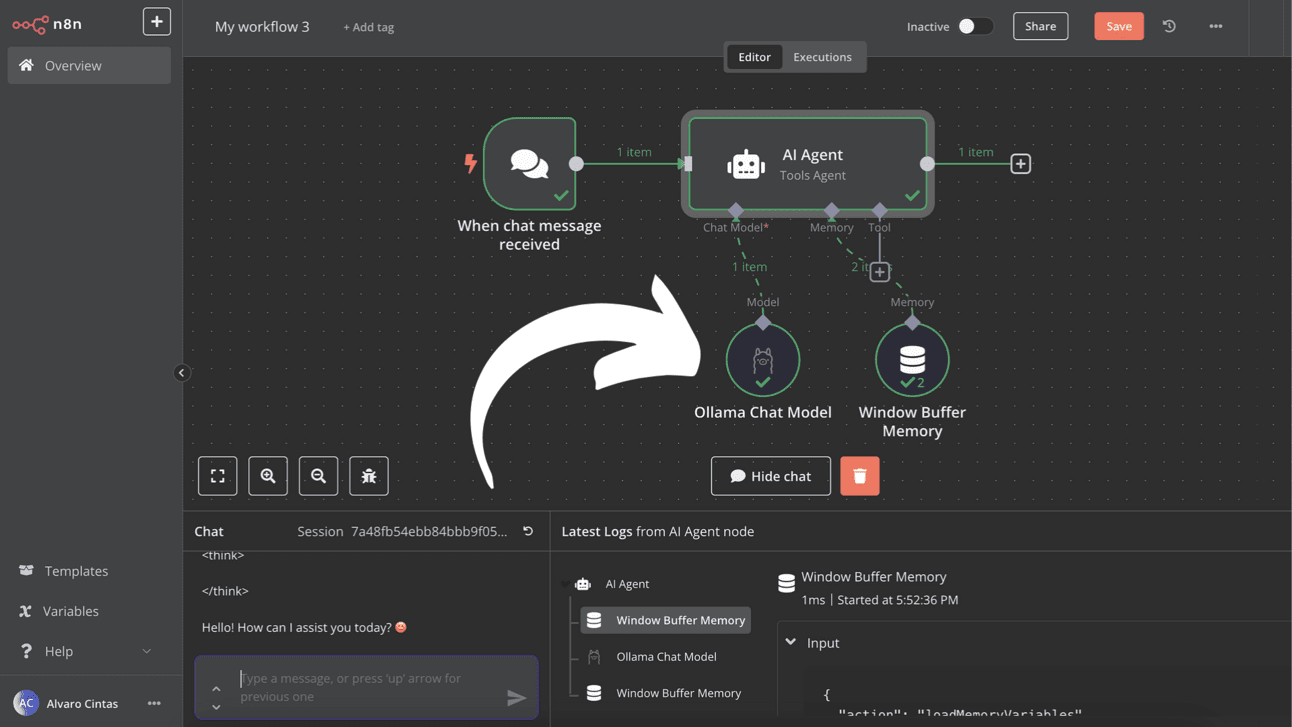Click the Share button
The width and height of the screenshot is (1292, 727).
1040,26
